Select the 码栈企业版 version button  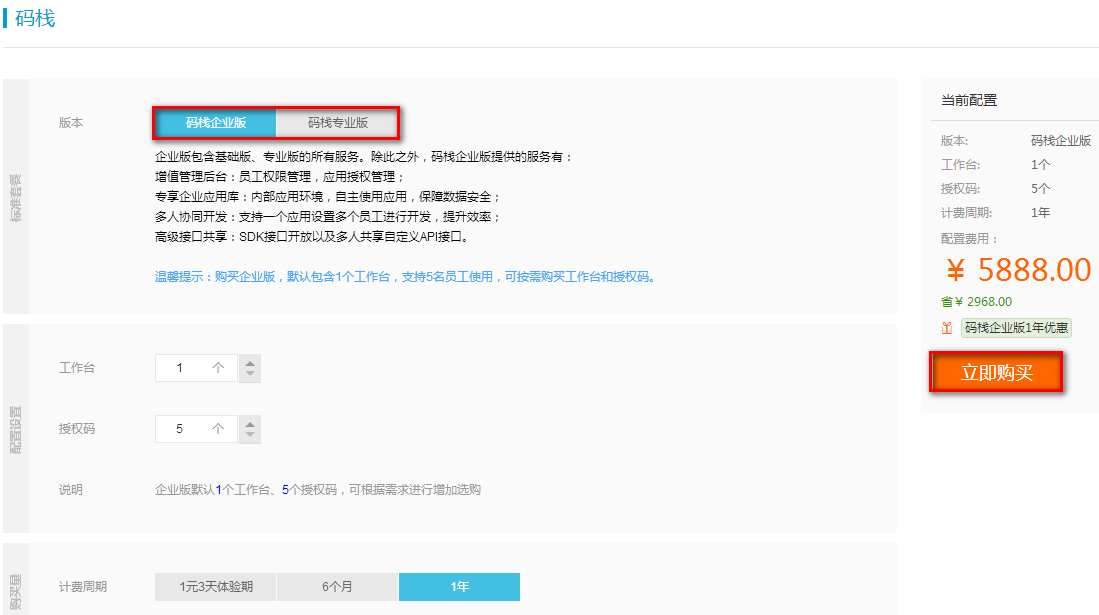pos(216,123)
